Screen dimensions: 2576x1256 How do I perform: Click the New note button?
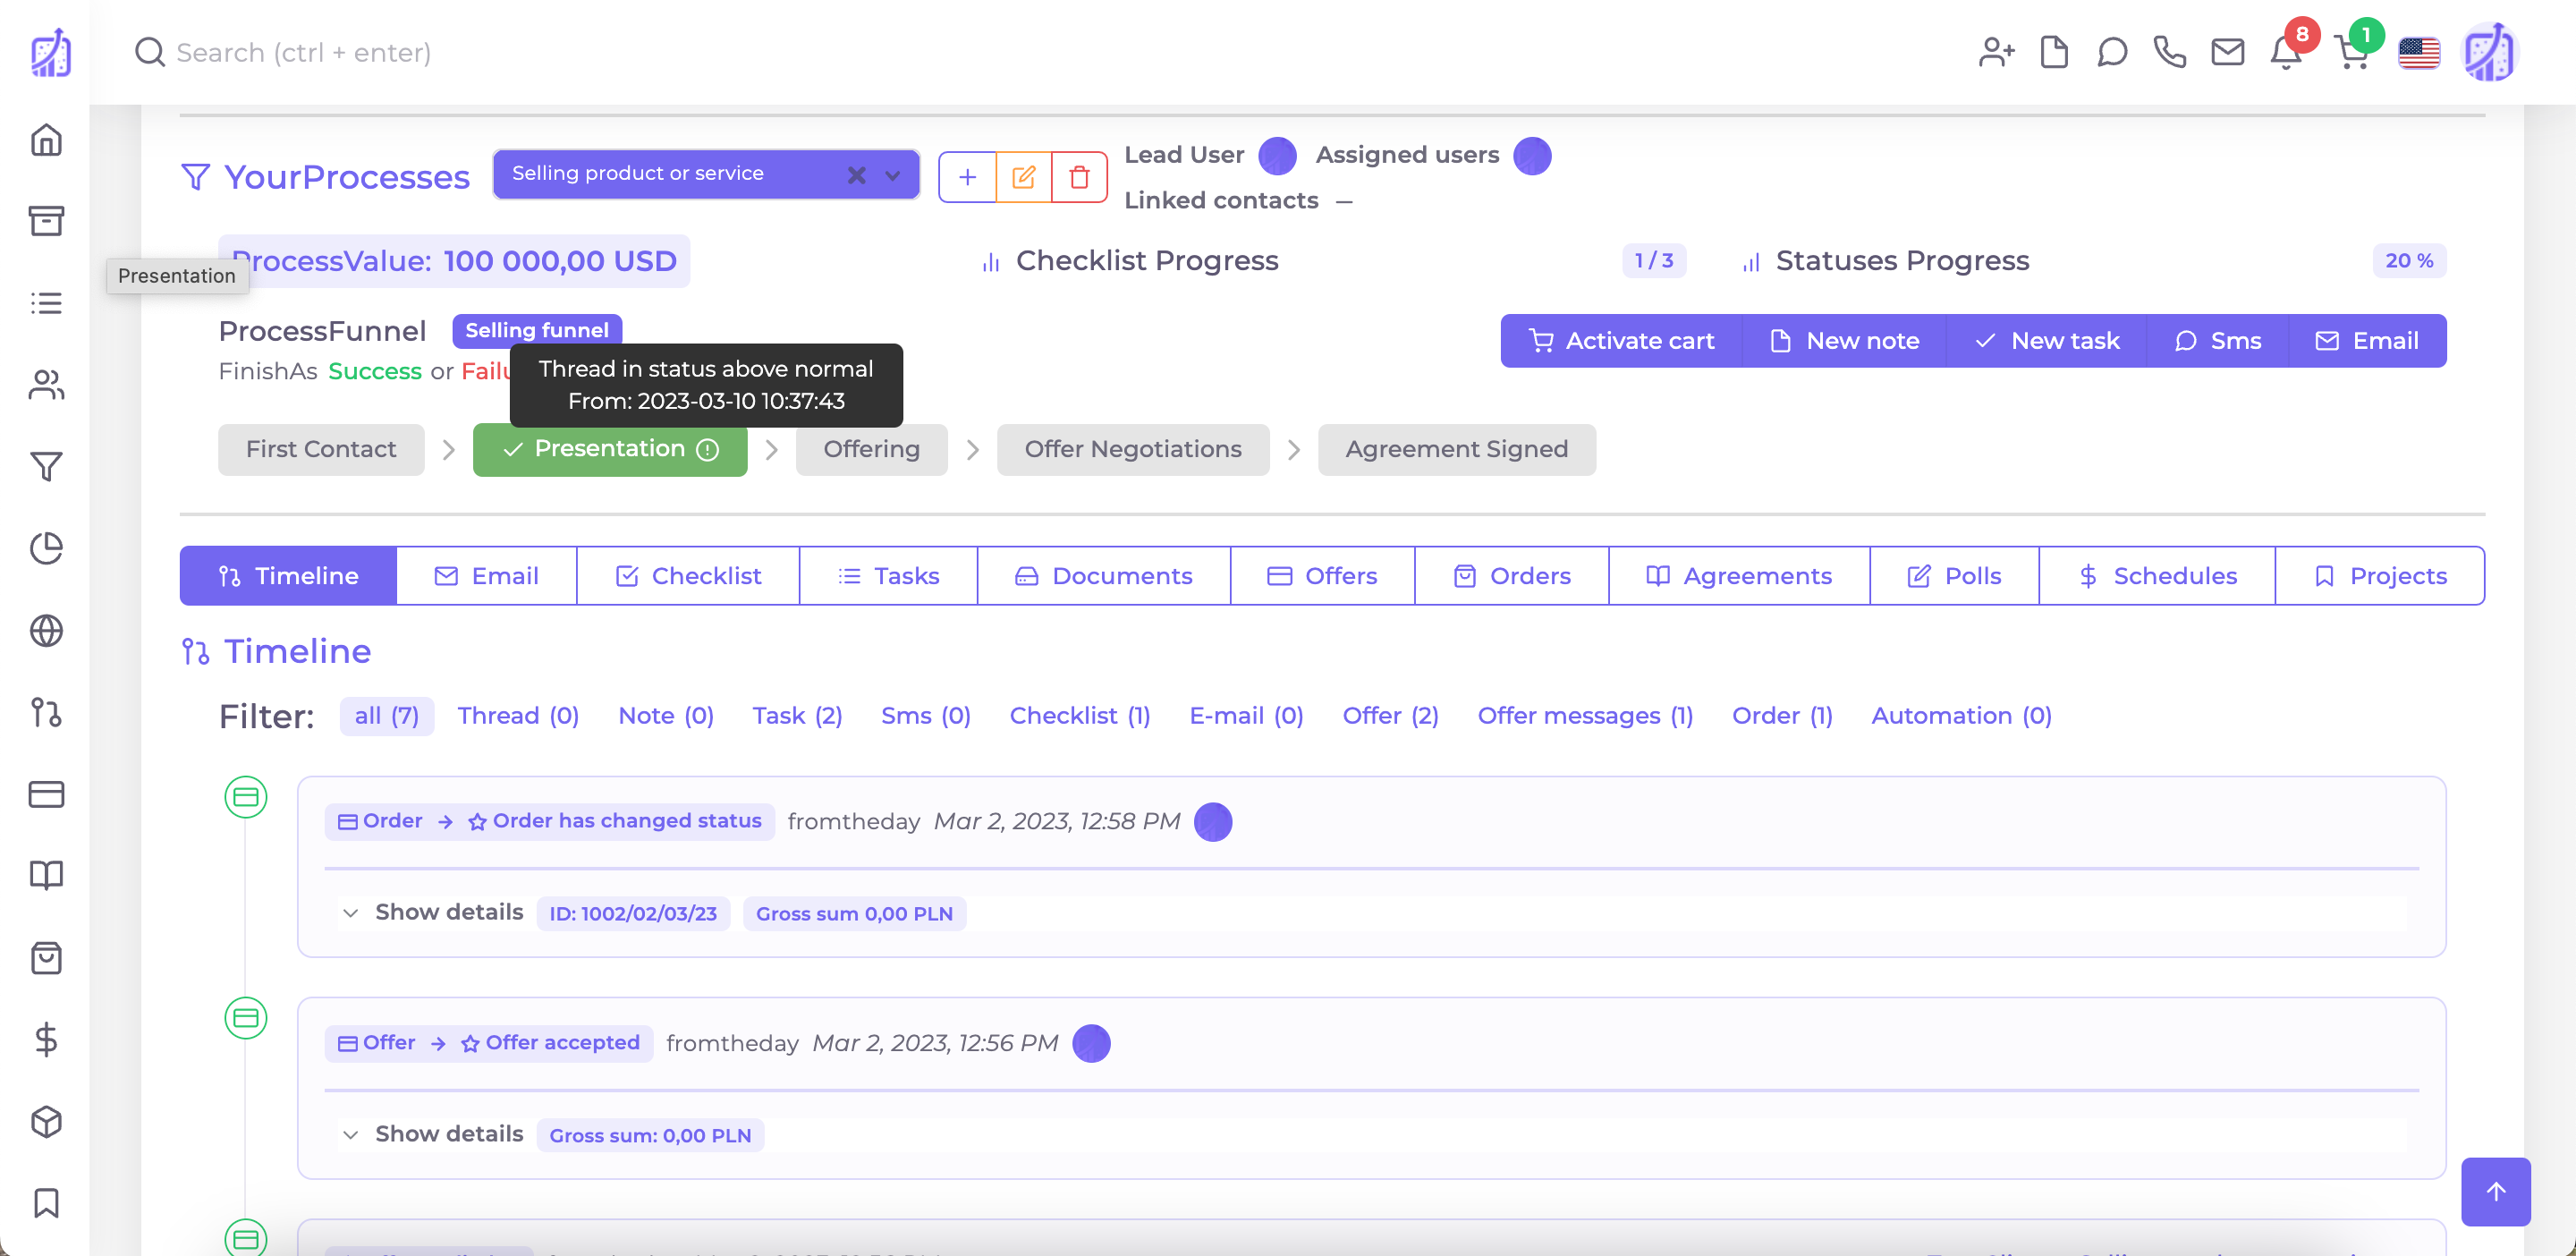(x=1844, y=341)
